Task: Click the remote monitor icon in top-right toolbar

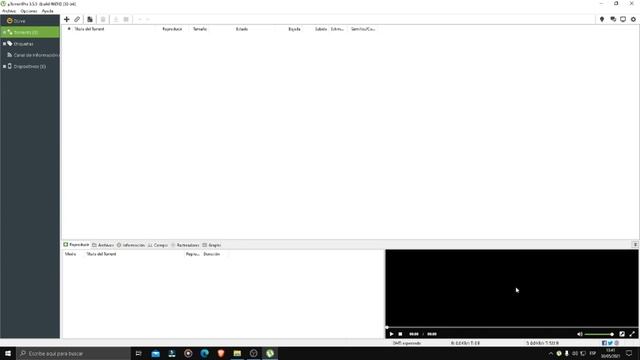Action: click(623, 19)
